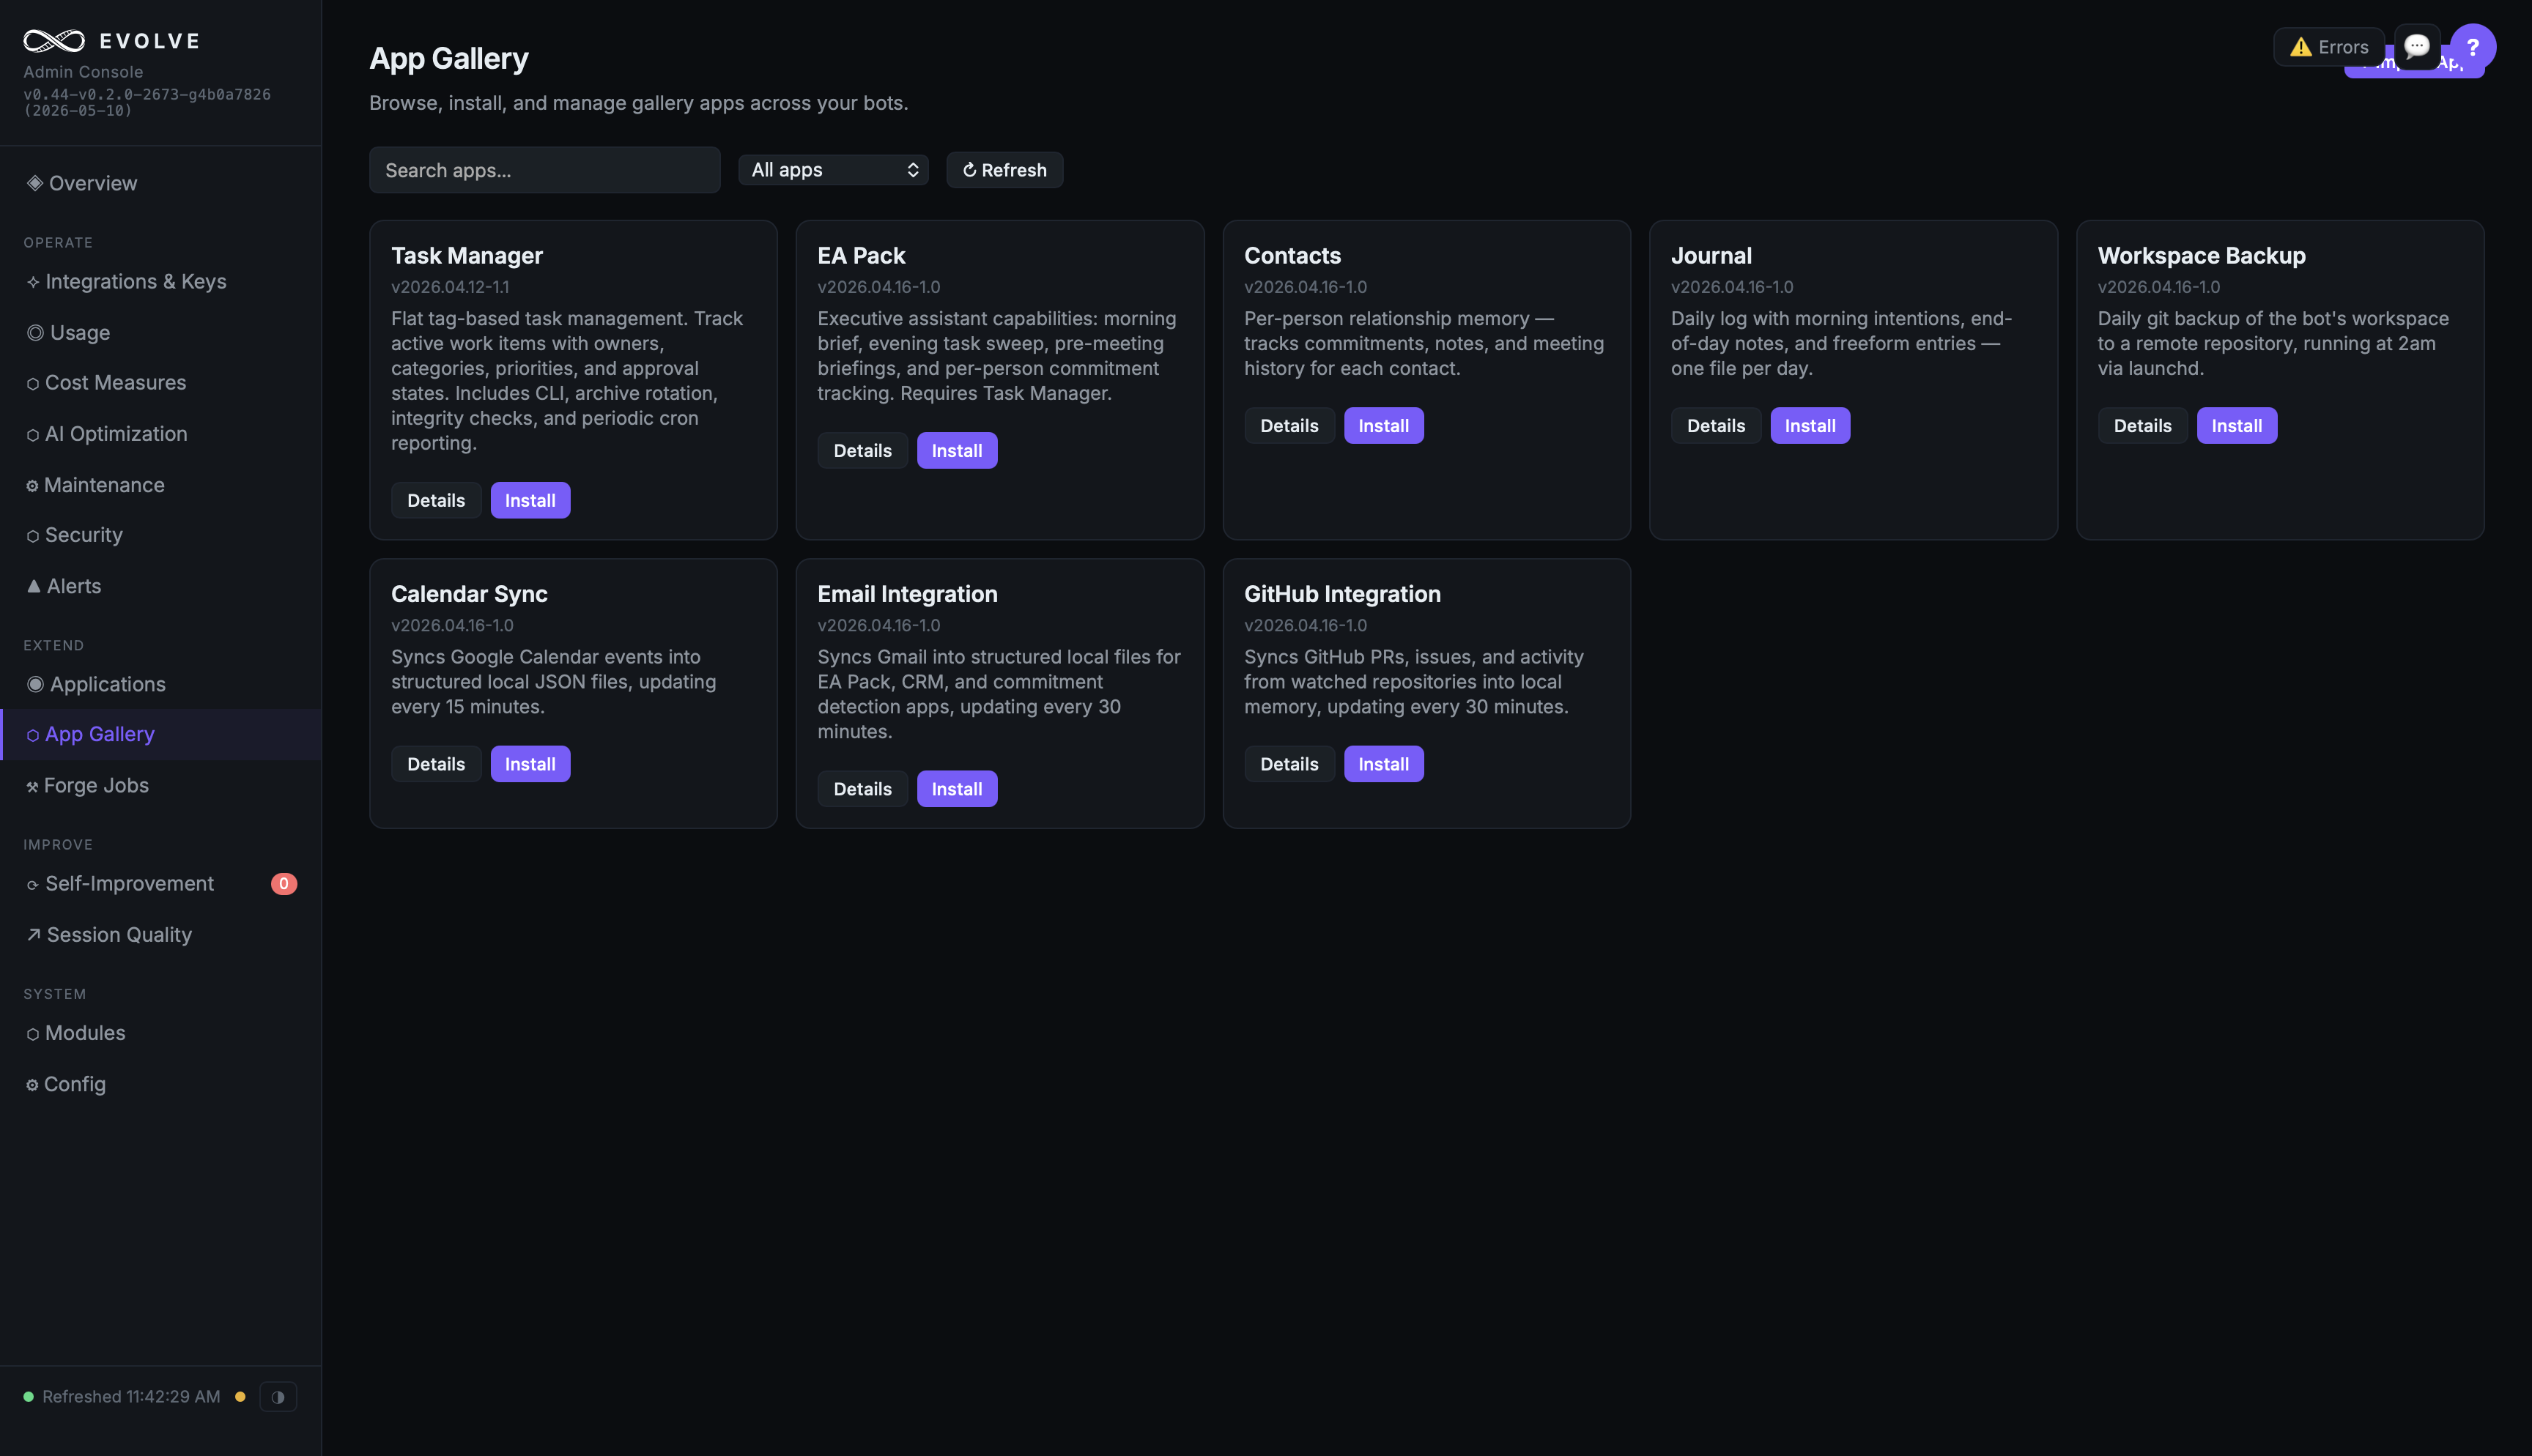2532x1456 pixels.
Task: Click the v0.44 build version string
Action: 147,102
